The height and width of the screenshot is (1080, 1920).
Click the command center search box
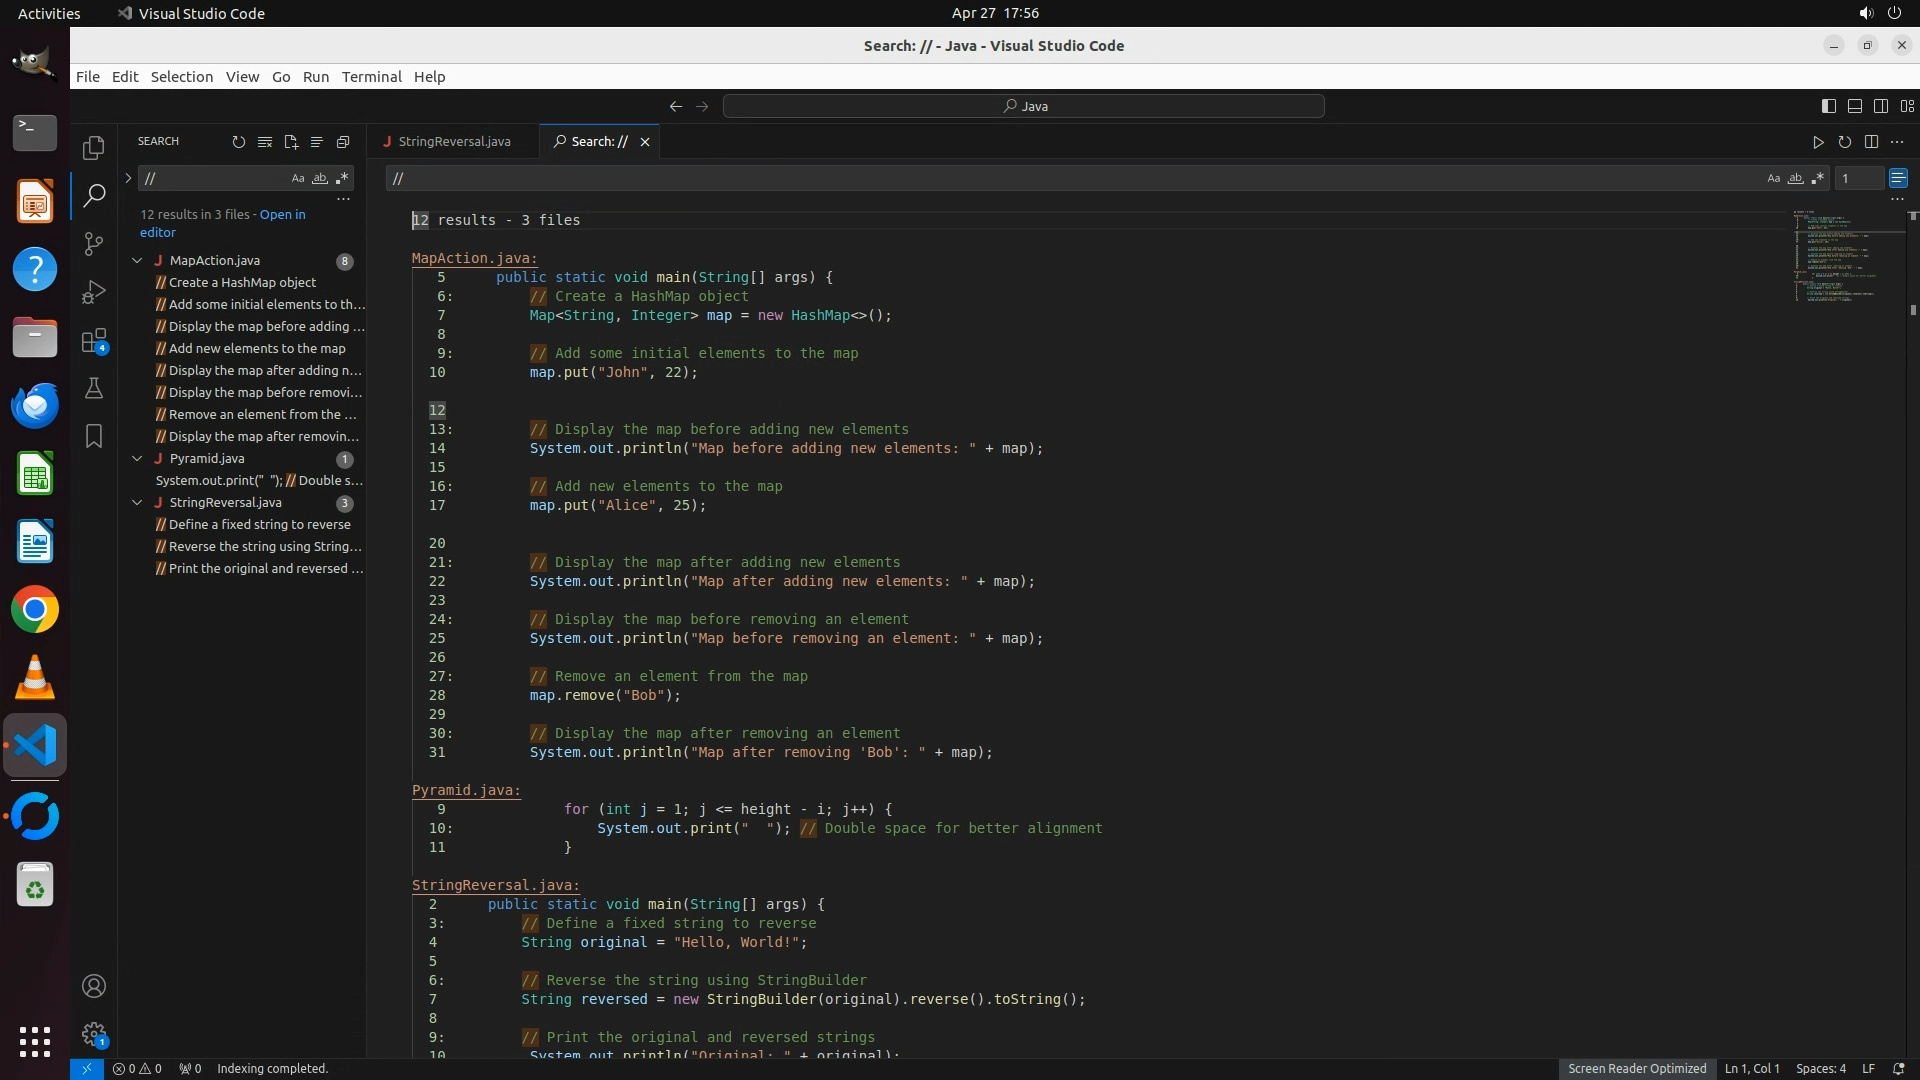click(x=1023, y=106)
